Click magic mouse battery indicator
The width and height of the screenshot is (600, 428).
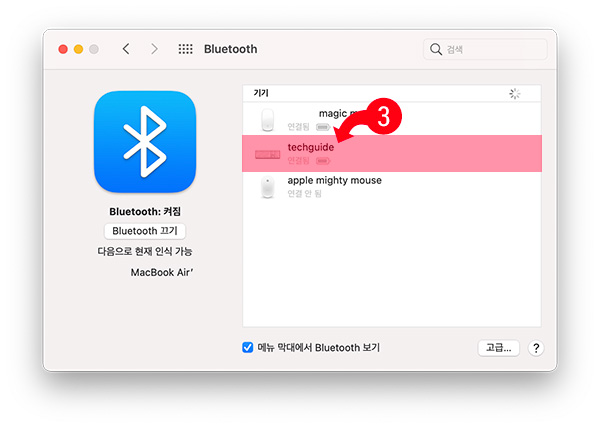pyautogui.click(x=323, y=127)
